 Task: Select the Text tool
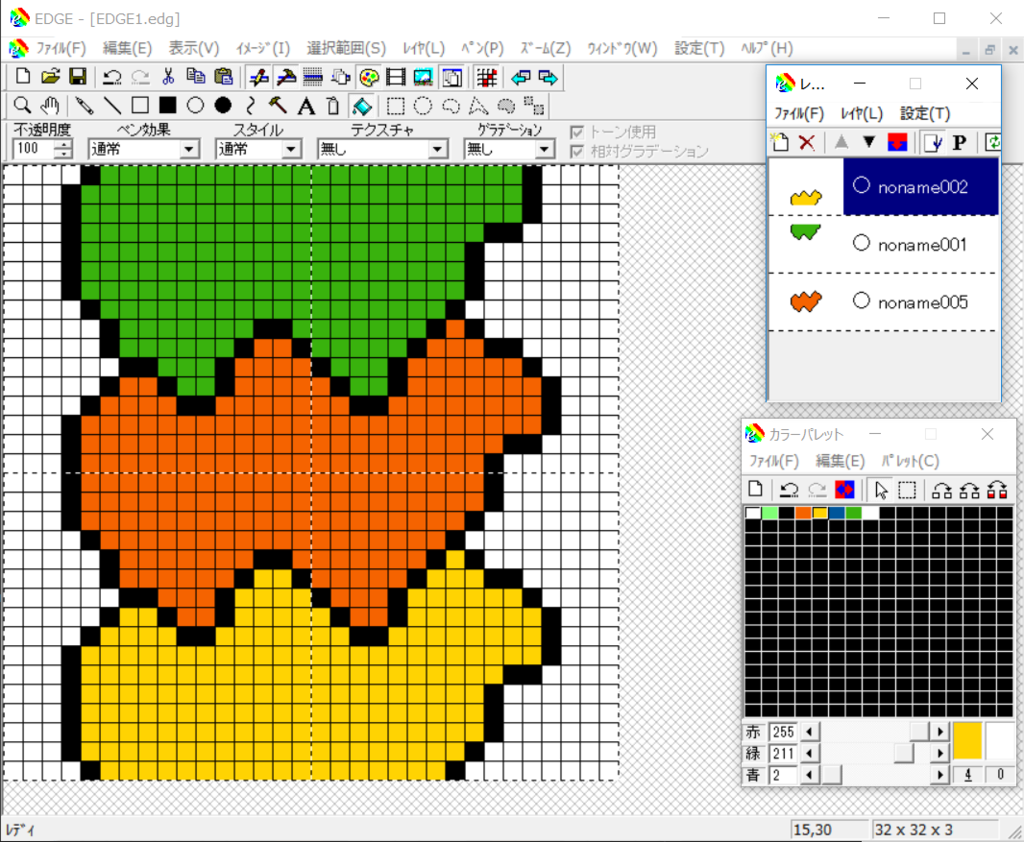[306, 105]
